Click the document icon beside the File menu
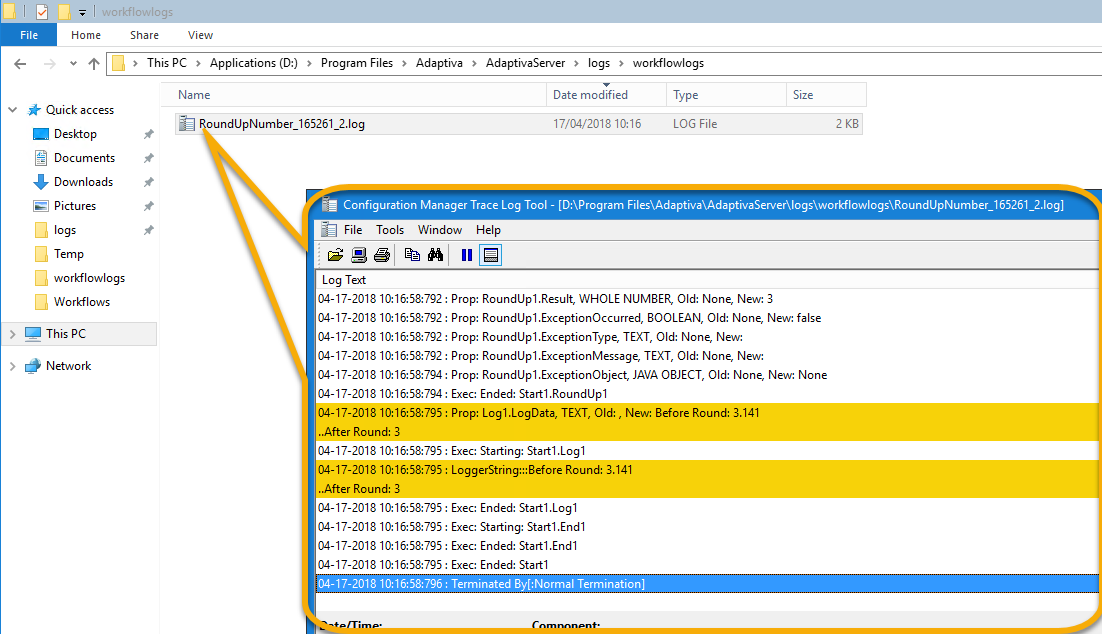 (328, 229)
